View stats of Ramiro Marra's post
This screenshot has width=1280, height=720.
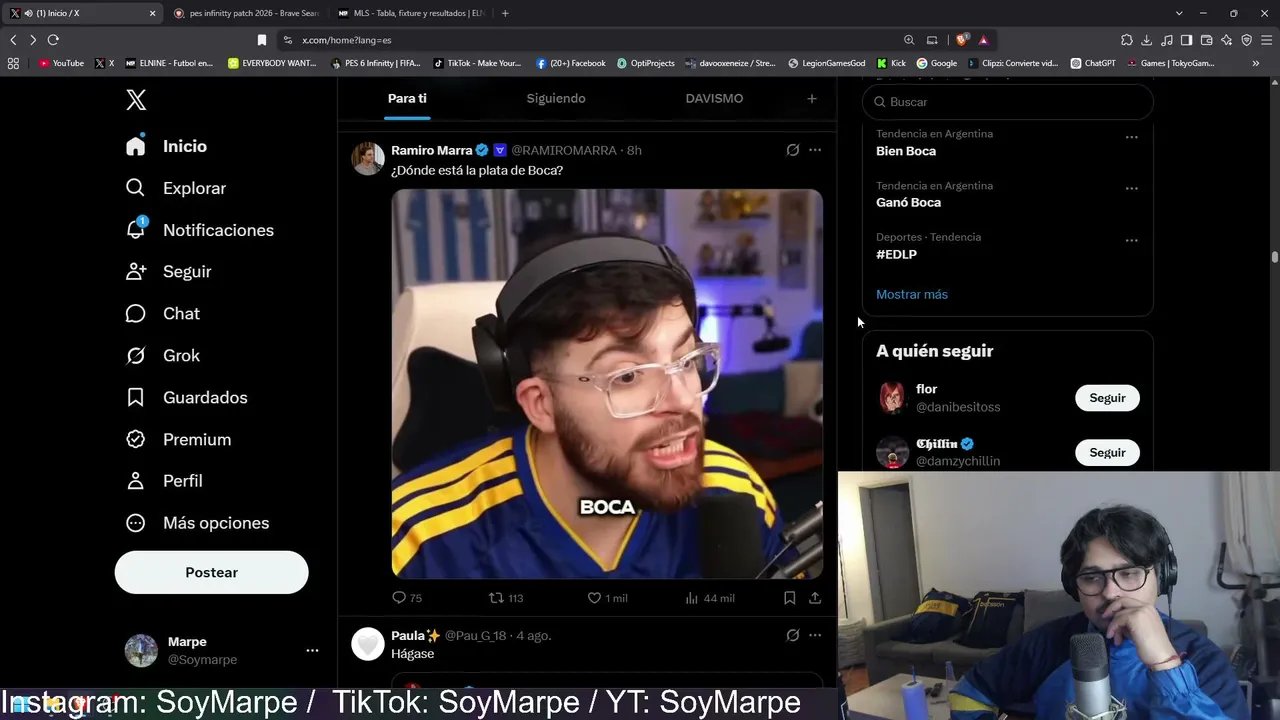click(x=709, y=598)
